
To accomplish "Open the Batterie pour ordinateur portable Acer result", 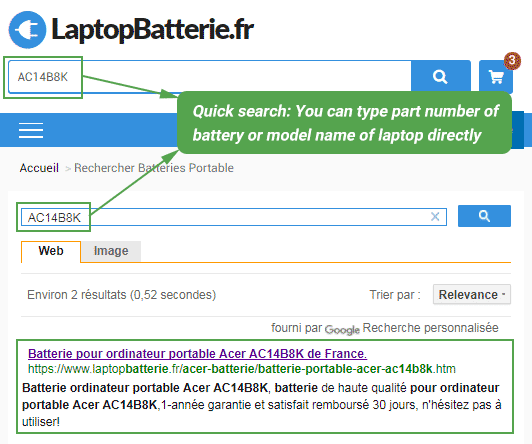I will (x=197, y=353).
